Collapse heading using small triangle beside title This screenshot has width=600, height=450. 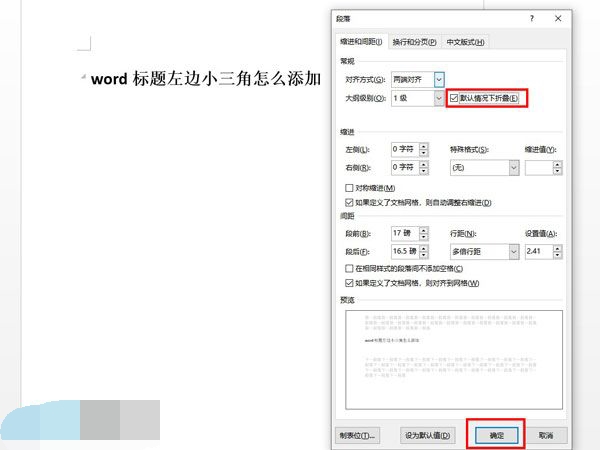click(83, 79)
